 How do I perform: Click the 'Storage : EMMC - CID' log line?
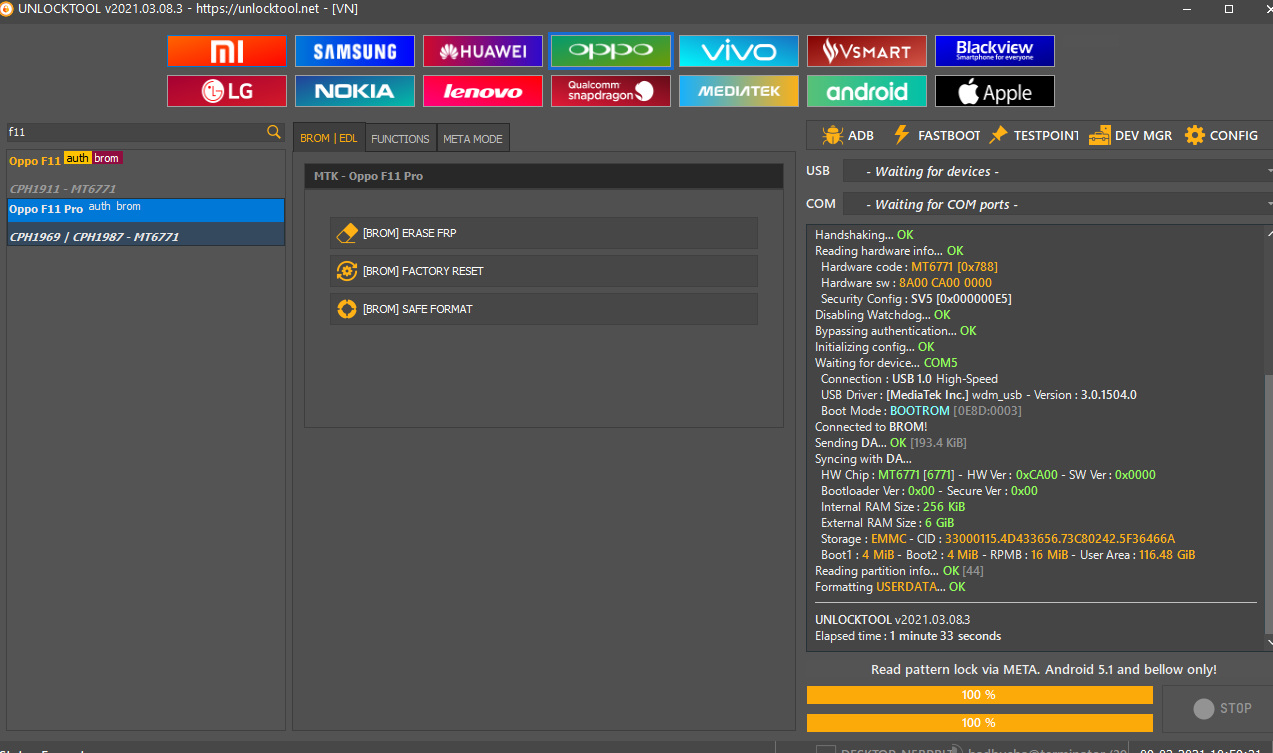[x=998, y=539]
